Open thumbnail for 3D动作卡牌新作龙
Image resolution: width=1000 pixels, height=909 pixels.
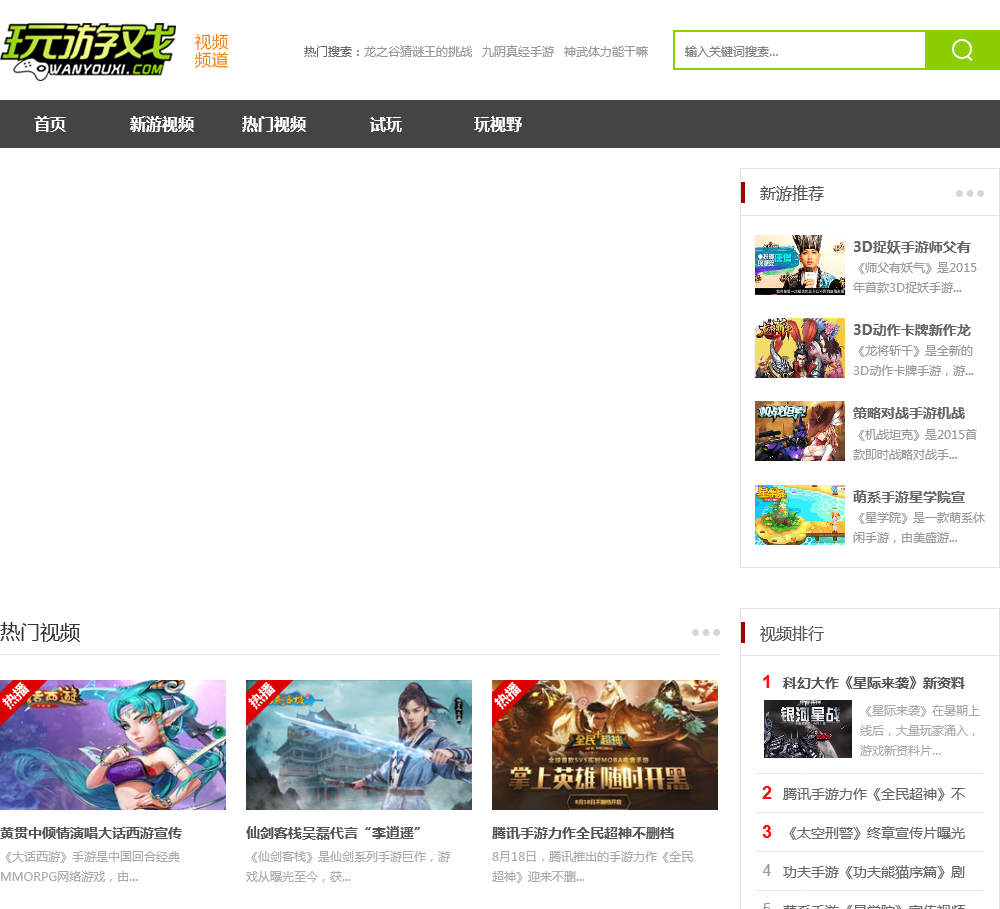[x=800, y=348]
